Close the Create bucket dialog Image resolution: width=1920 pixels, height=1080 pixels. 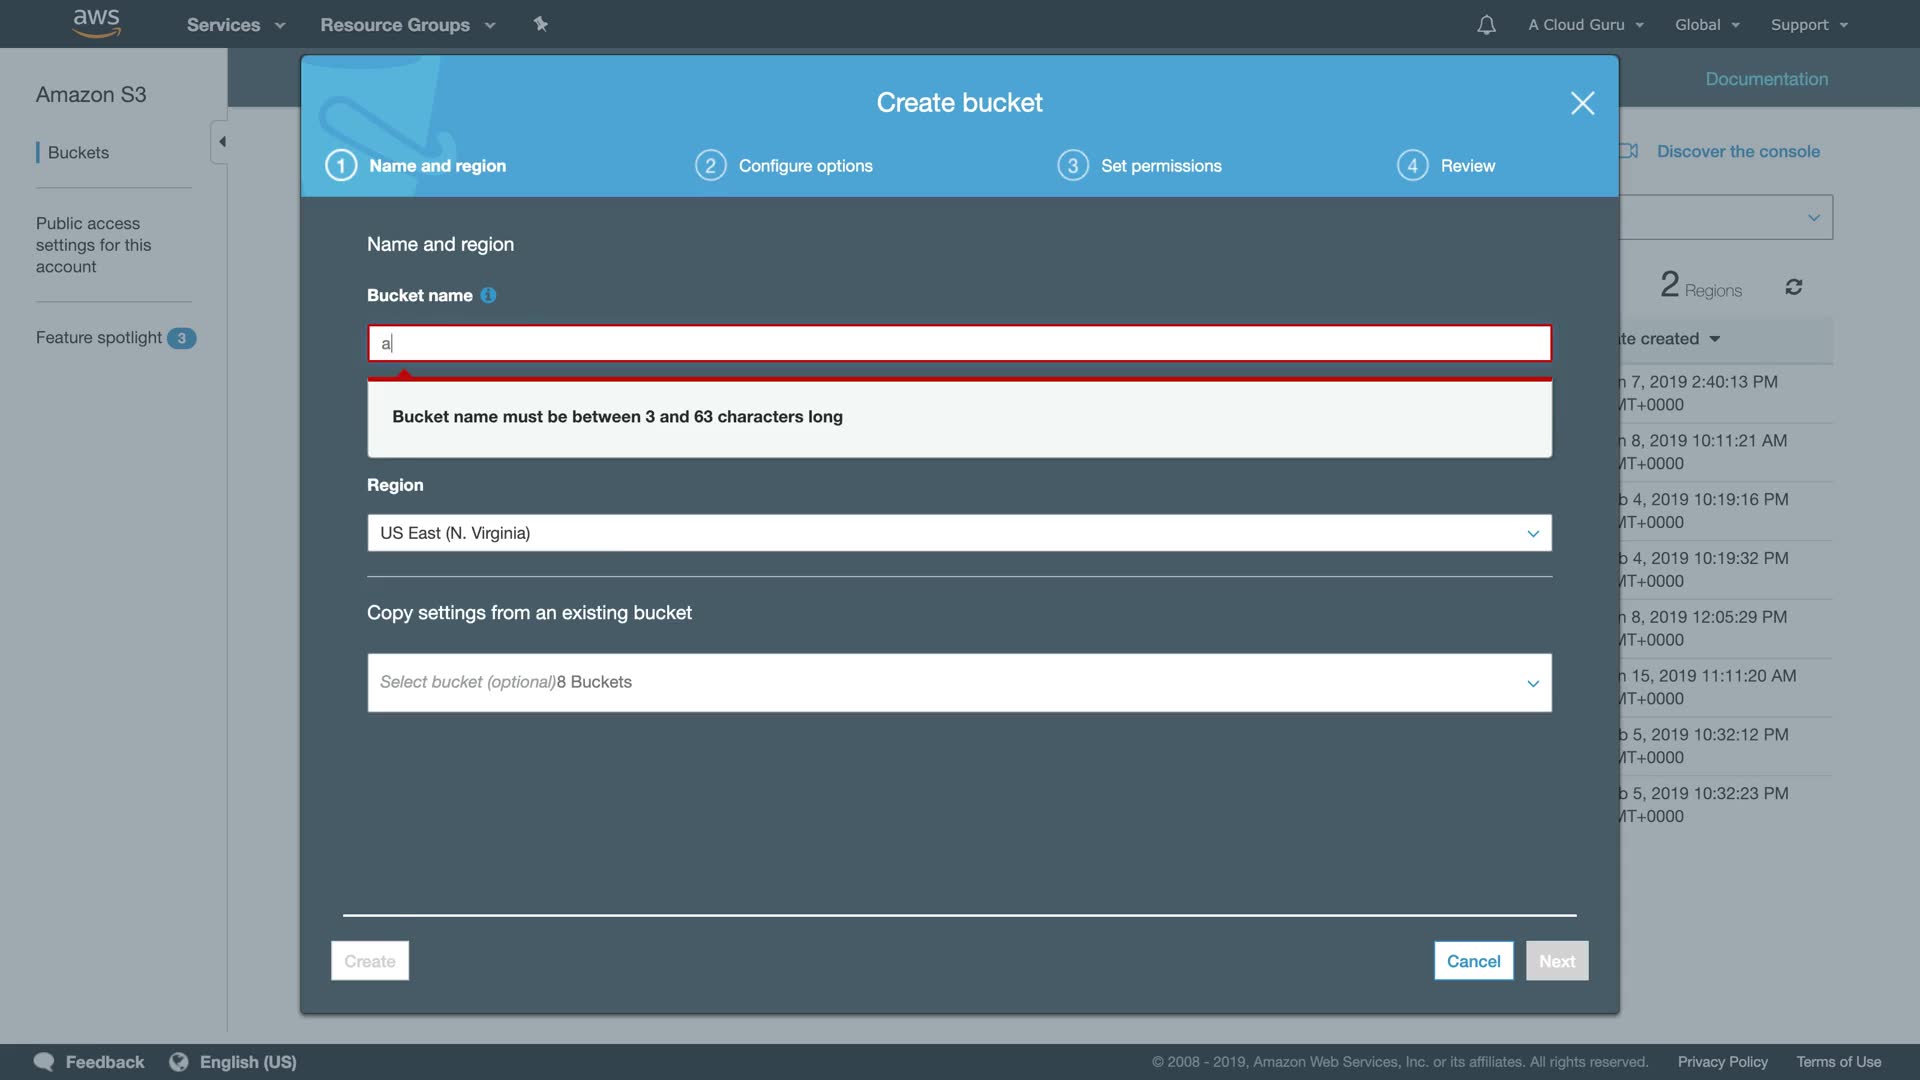click(1582, 103)
